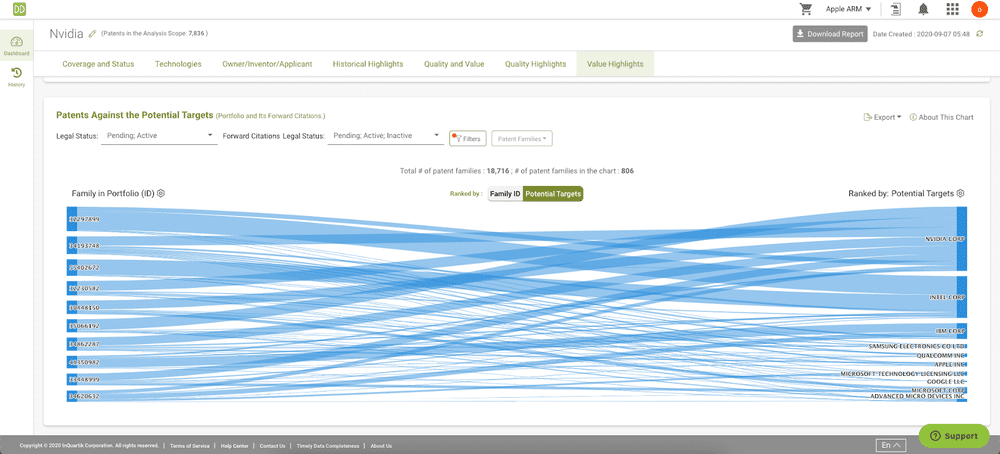Open the En language selector

click(x=891, y=445)
